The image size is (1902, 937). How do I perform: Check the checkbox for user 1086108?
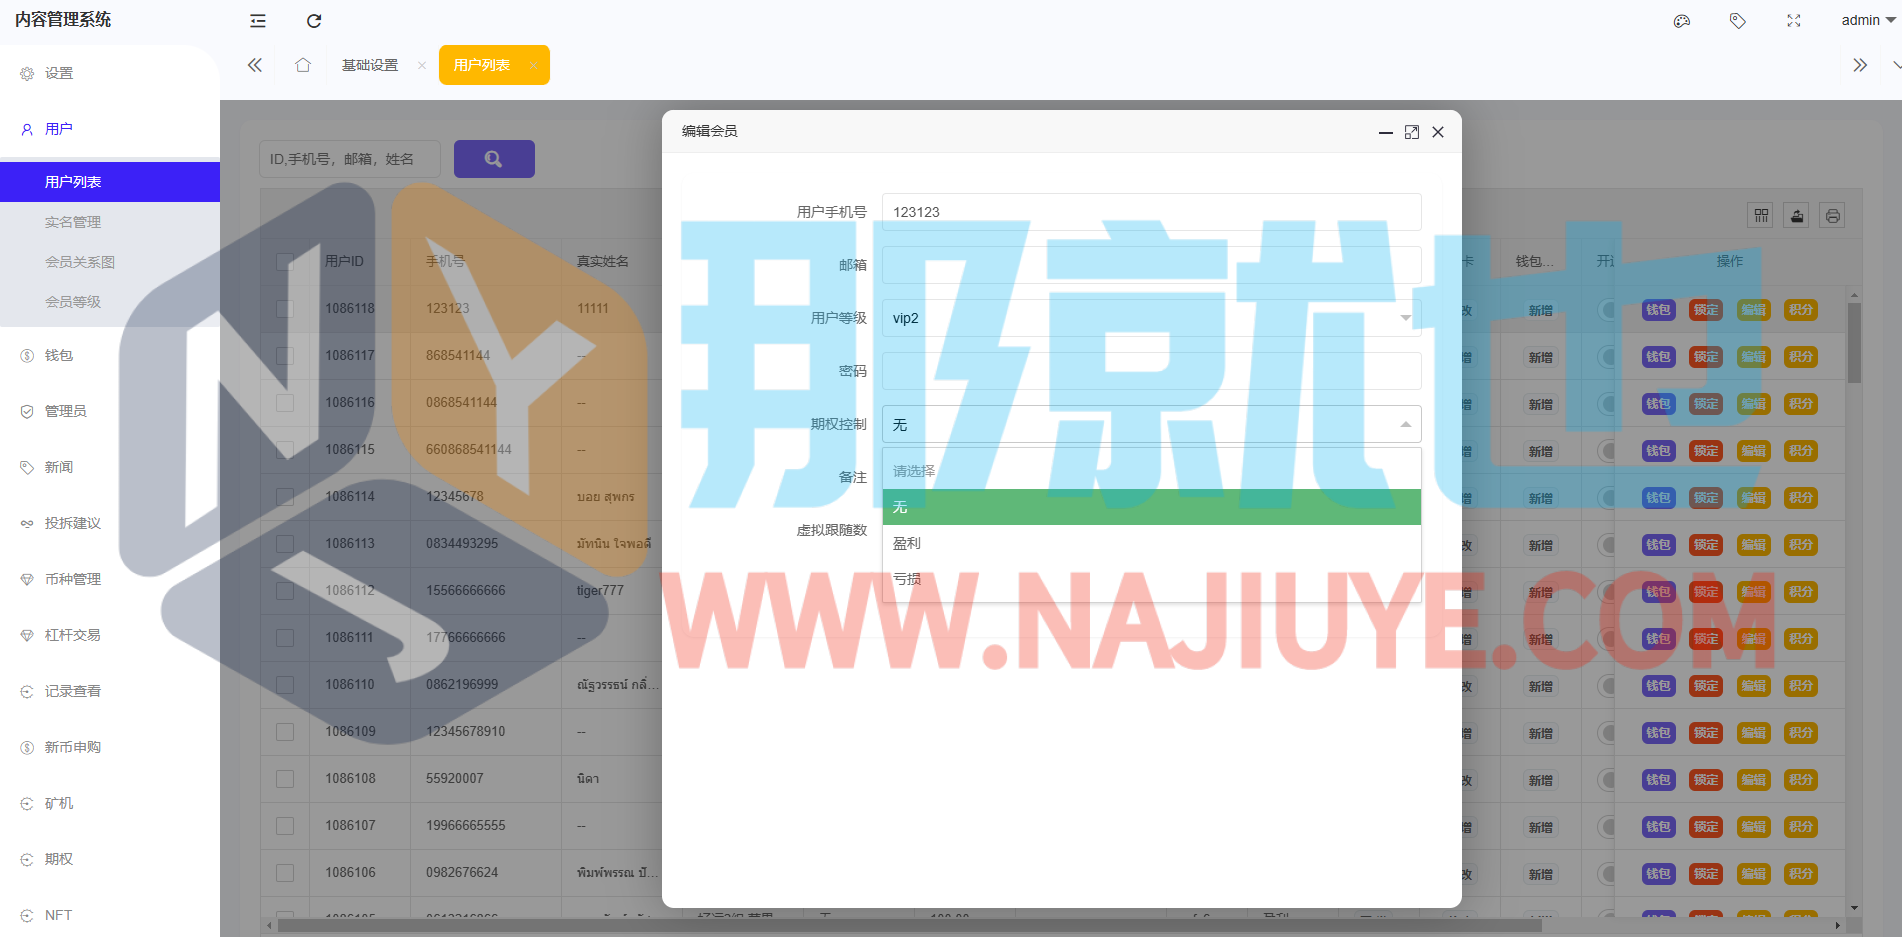point(285,779)
